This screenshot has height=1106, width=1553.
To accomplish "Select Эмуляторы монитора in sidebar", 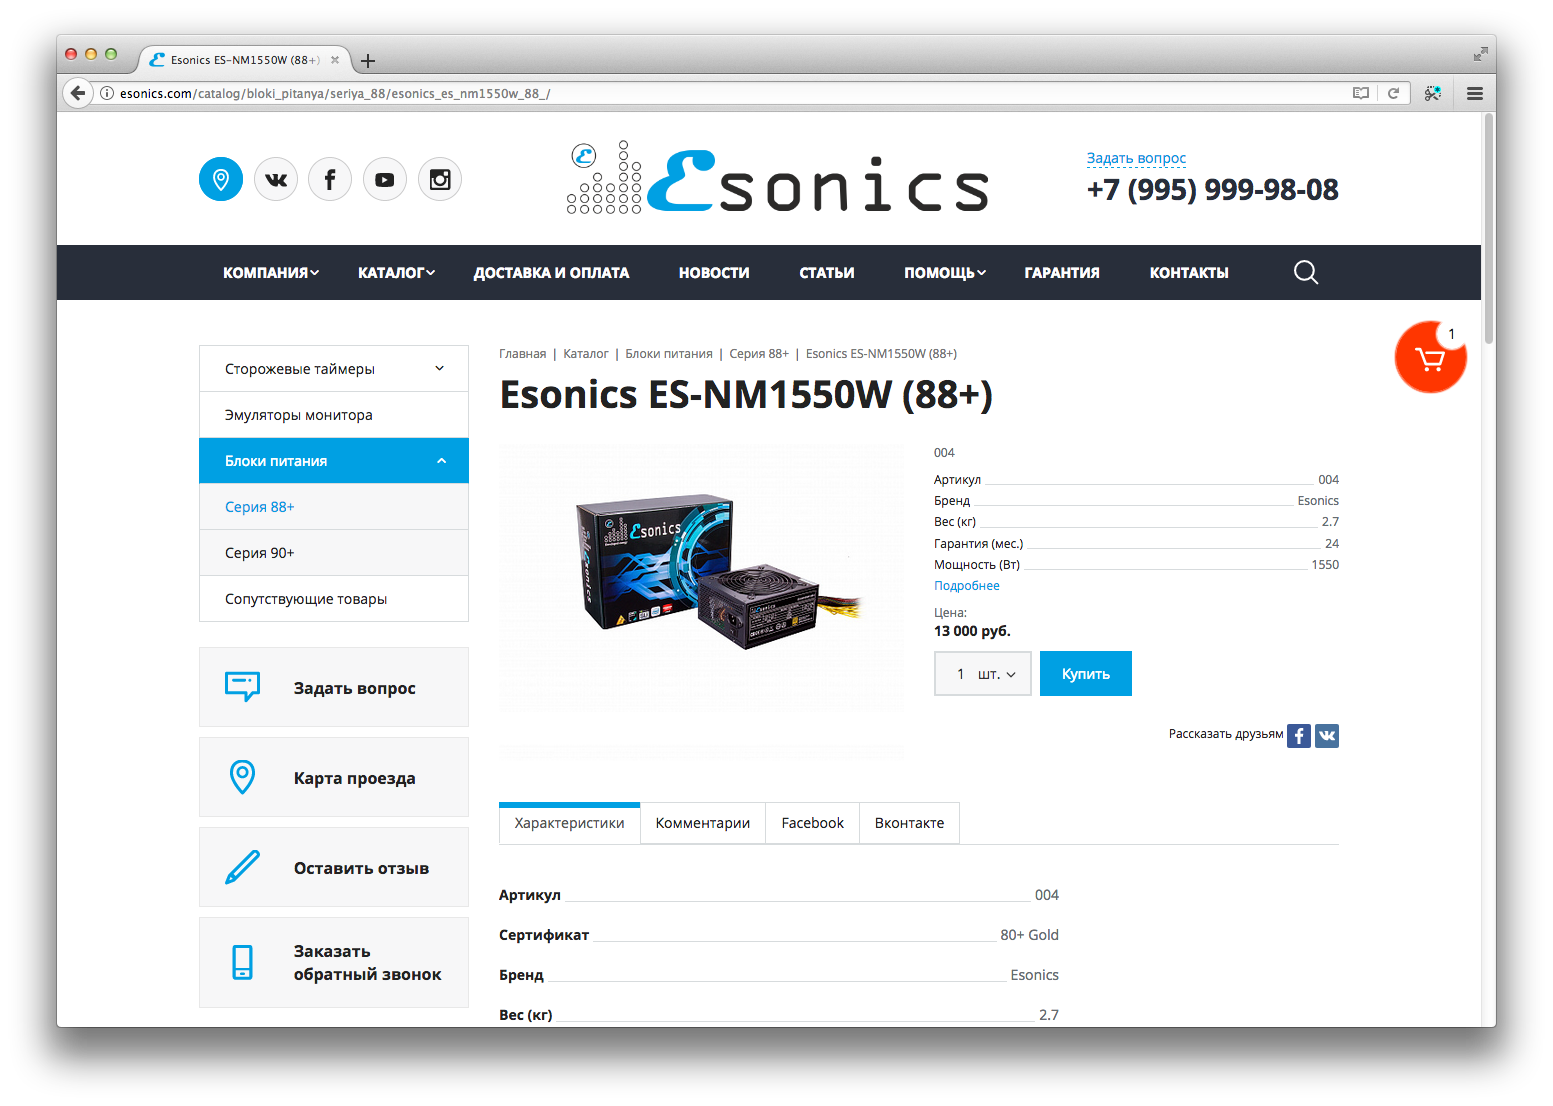I will tap(334, 415).
